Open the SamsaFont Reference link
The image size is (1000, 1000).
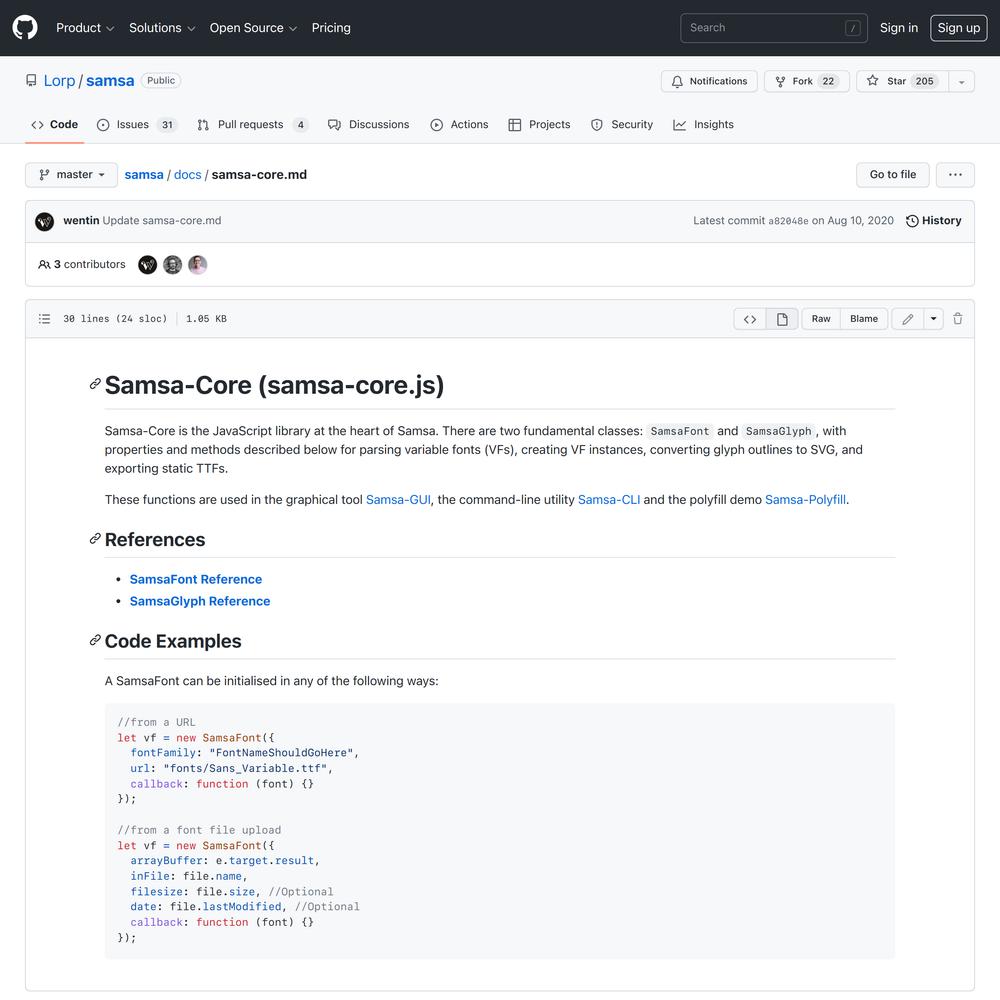(x=196, y=580)
